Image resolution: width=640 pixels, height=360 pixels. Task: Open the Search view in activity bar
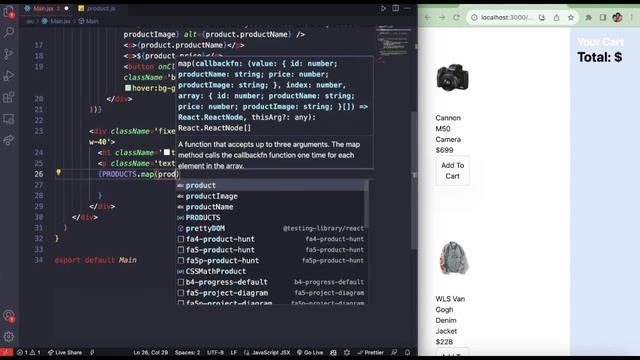click(9, 32)
